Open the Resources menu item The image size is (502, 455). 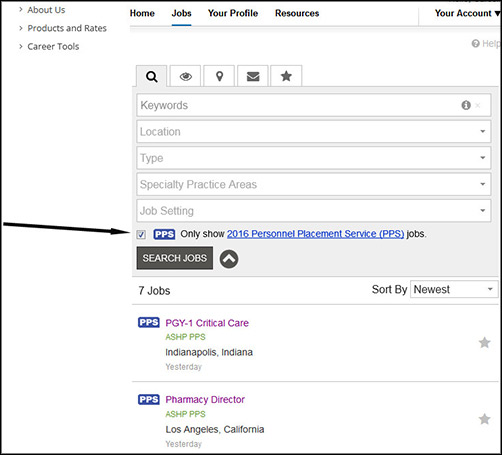[297, 13]
